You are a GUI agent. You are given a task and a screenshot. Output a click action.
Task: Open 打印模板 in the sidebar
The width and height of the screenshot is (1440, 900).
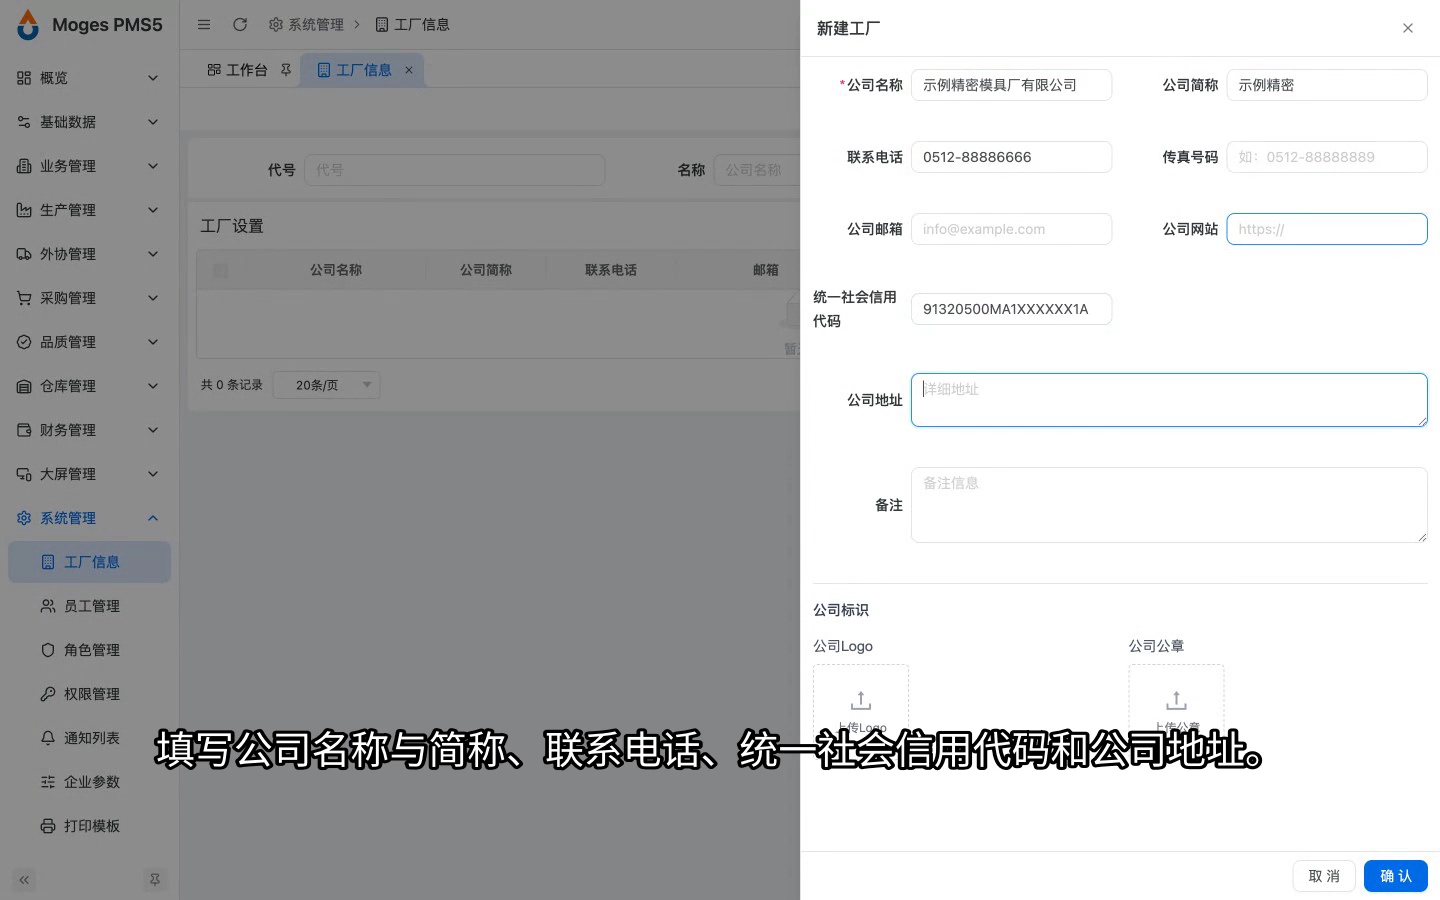(x=90, y=826)
